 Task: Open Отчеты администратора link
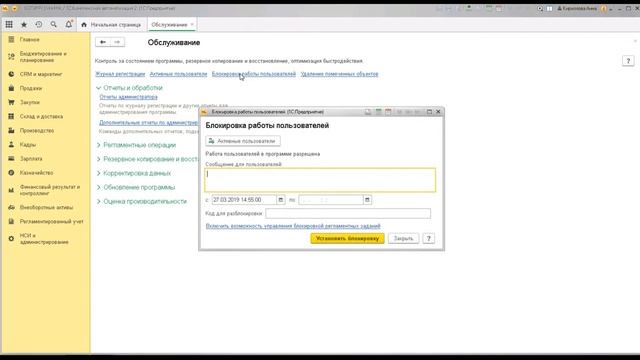tap(129, 97)
